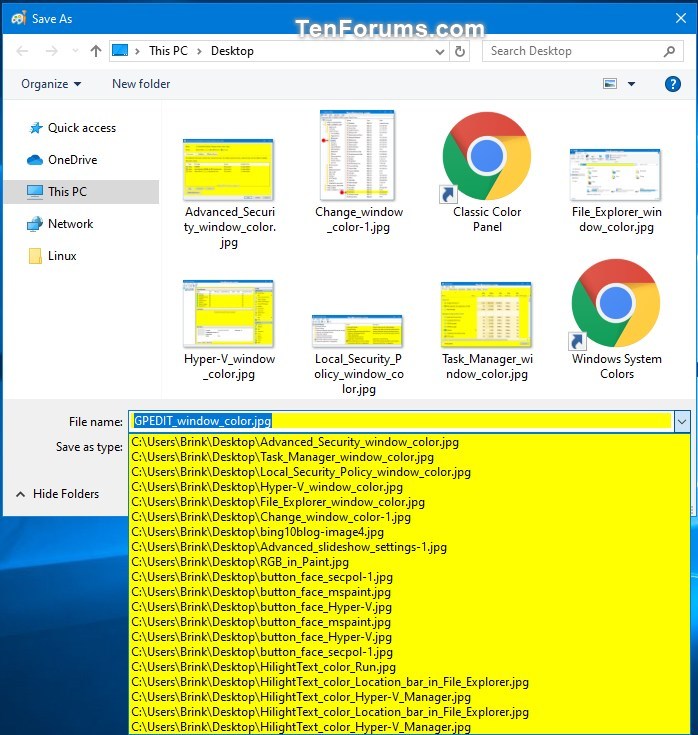The image size is (698, 735).
Task: Collapse the File name history dropdown
Action: pyautogui.click(x=682, y=421)
